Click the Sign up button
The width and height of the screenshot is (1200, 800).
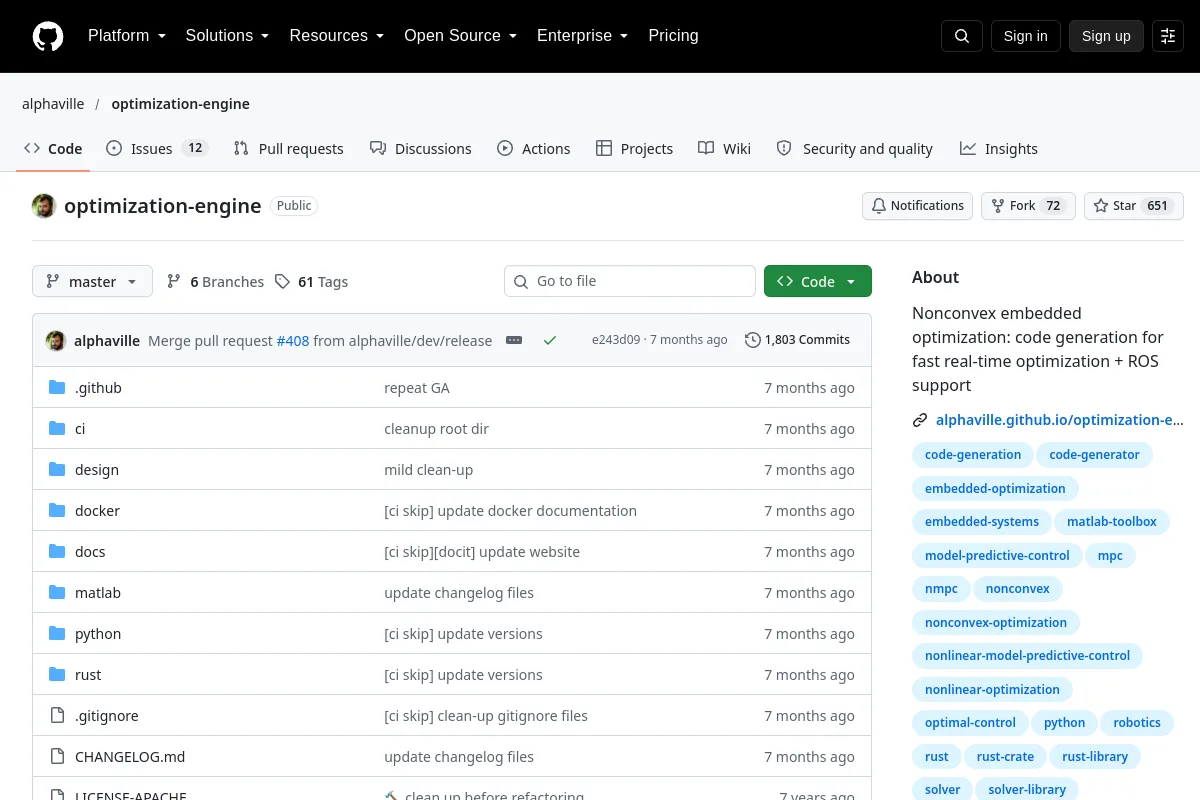(1106, 36)
